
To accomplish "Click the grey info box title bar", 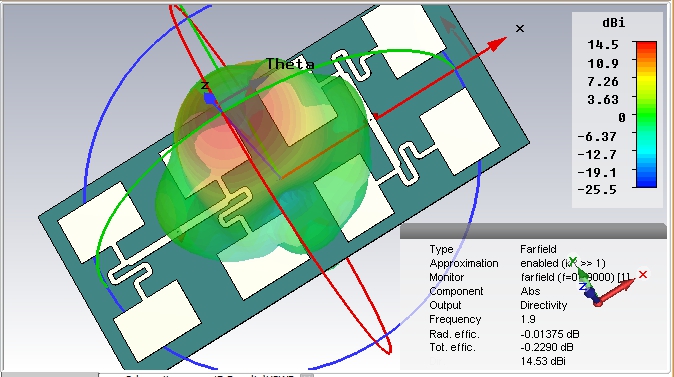I will 533,231.
